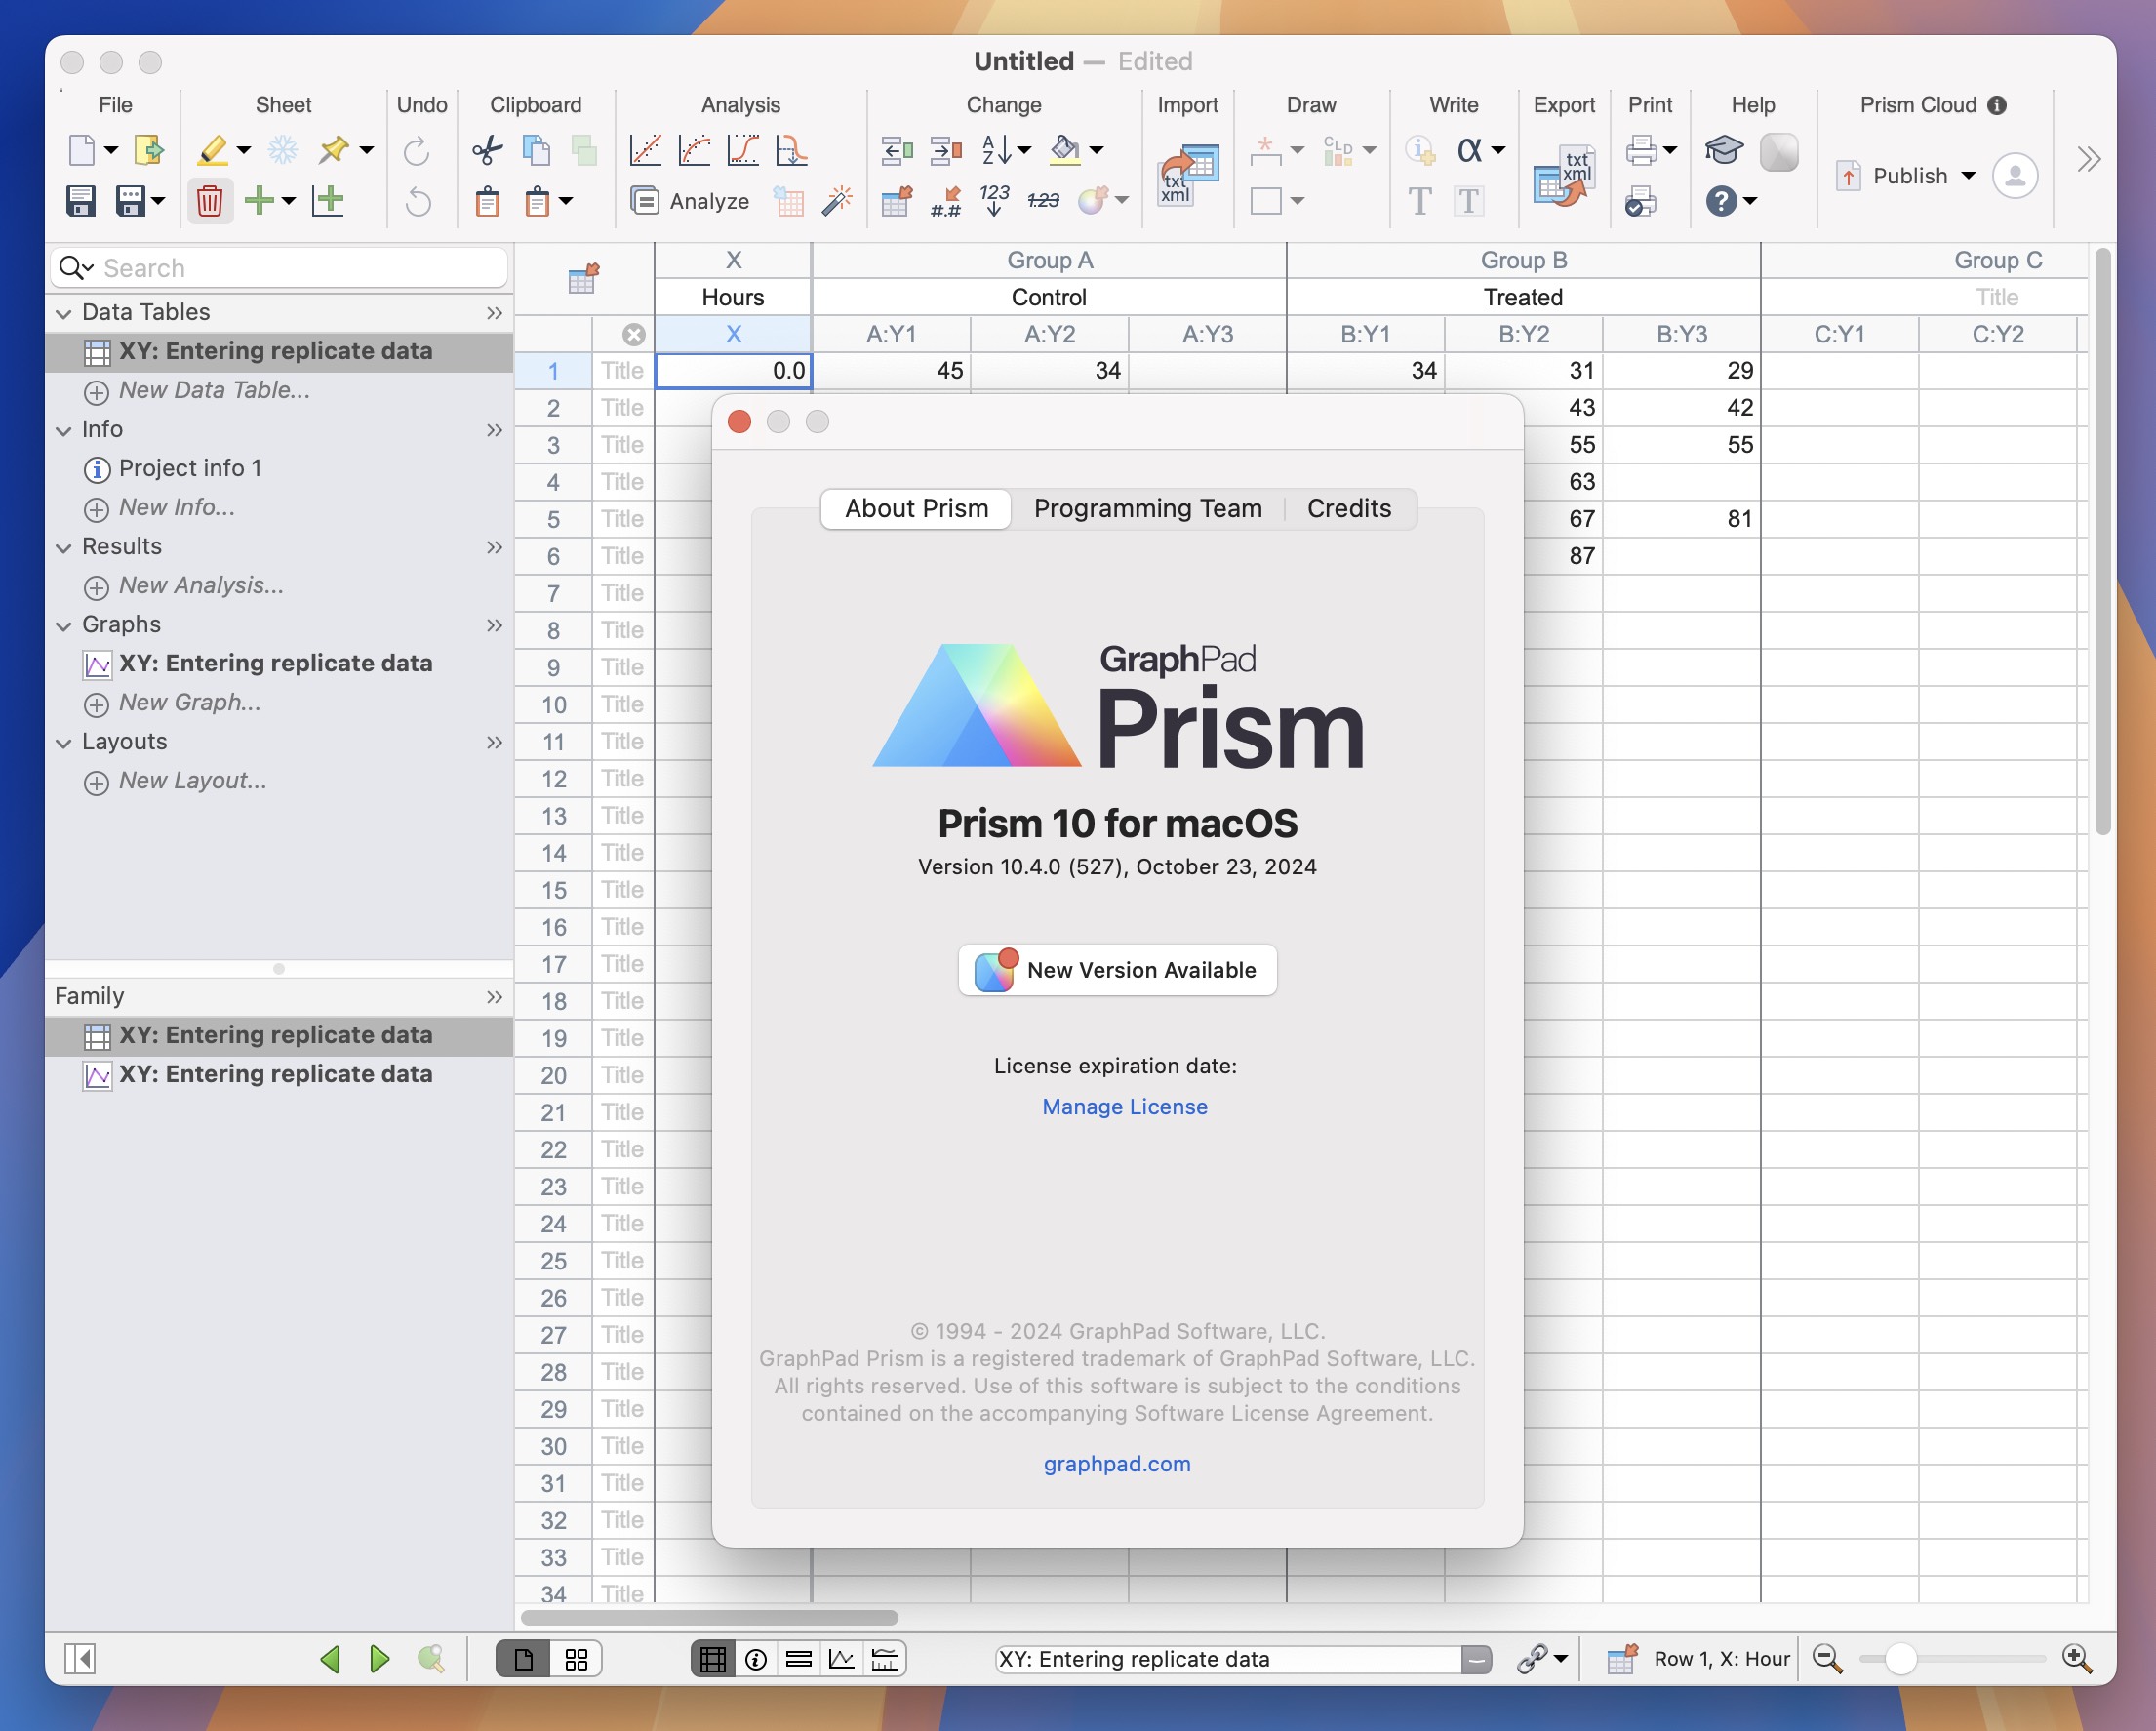Click the New Version Available button
Viewport: 2156px width, 1731px height.
pyautogui.click(x=1117, y=970)
